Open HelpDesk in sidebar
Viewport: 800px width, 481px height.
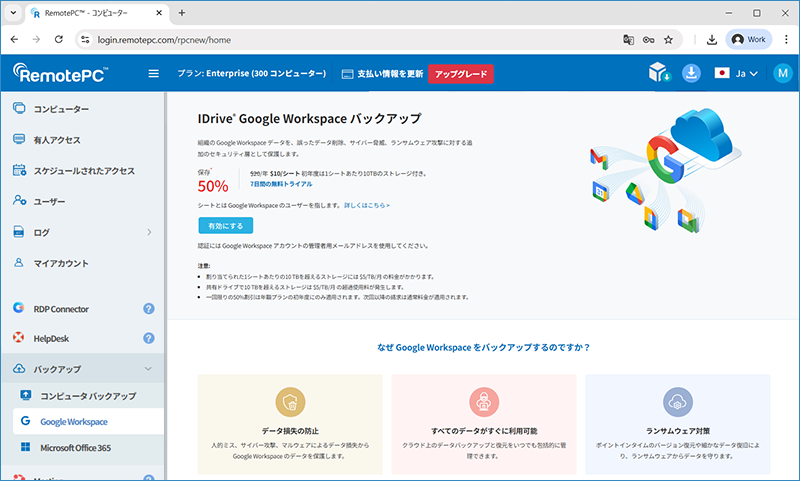(x=51, y=339)
